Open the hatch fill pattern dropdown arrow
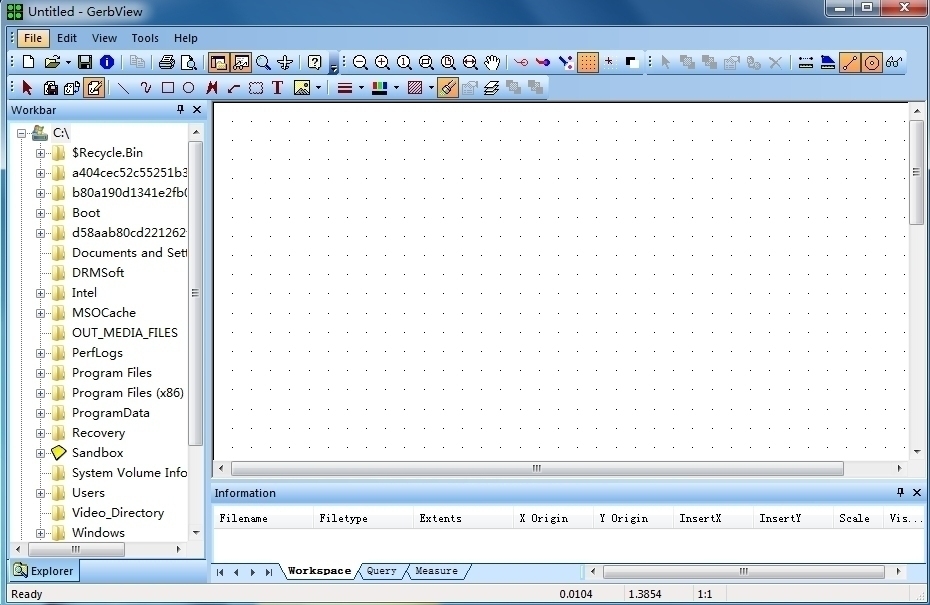 [x=431, y=88]
